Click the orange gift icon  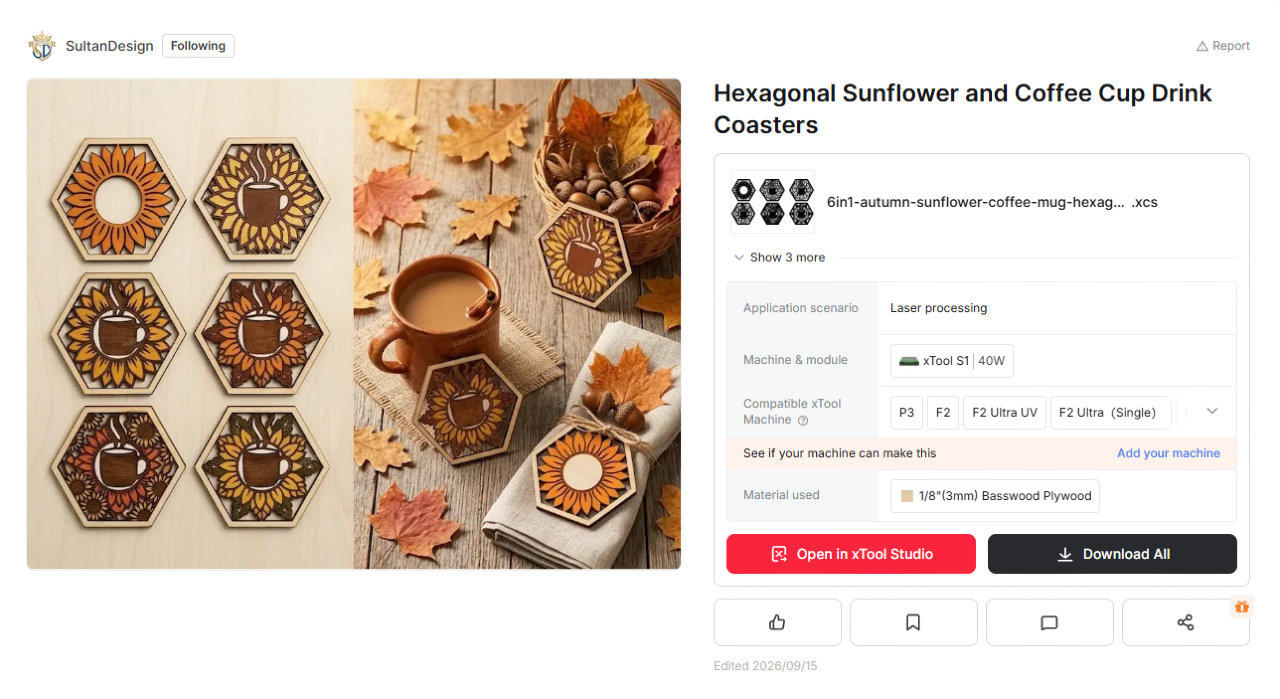(1242, 607)
